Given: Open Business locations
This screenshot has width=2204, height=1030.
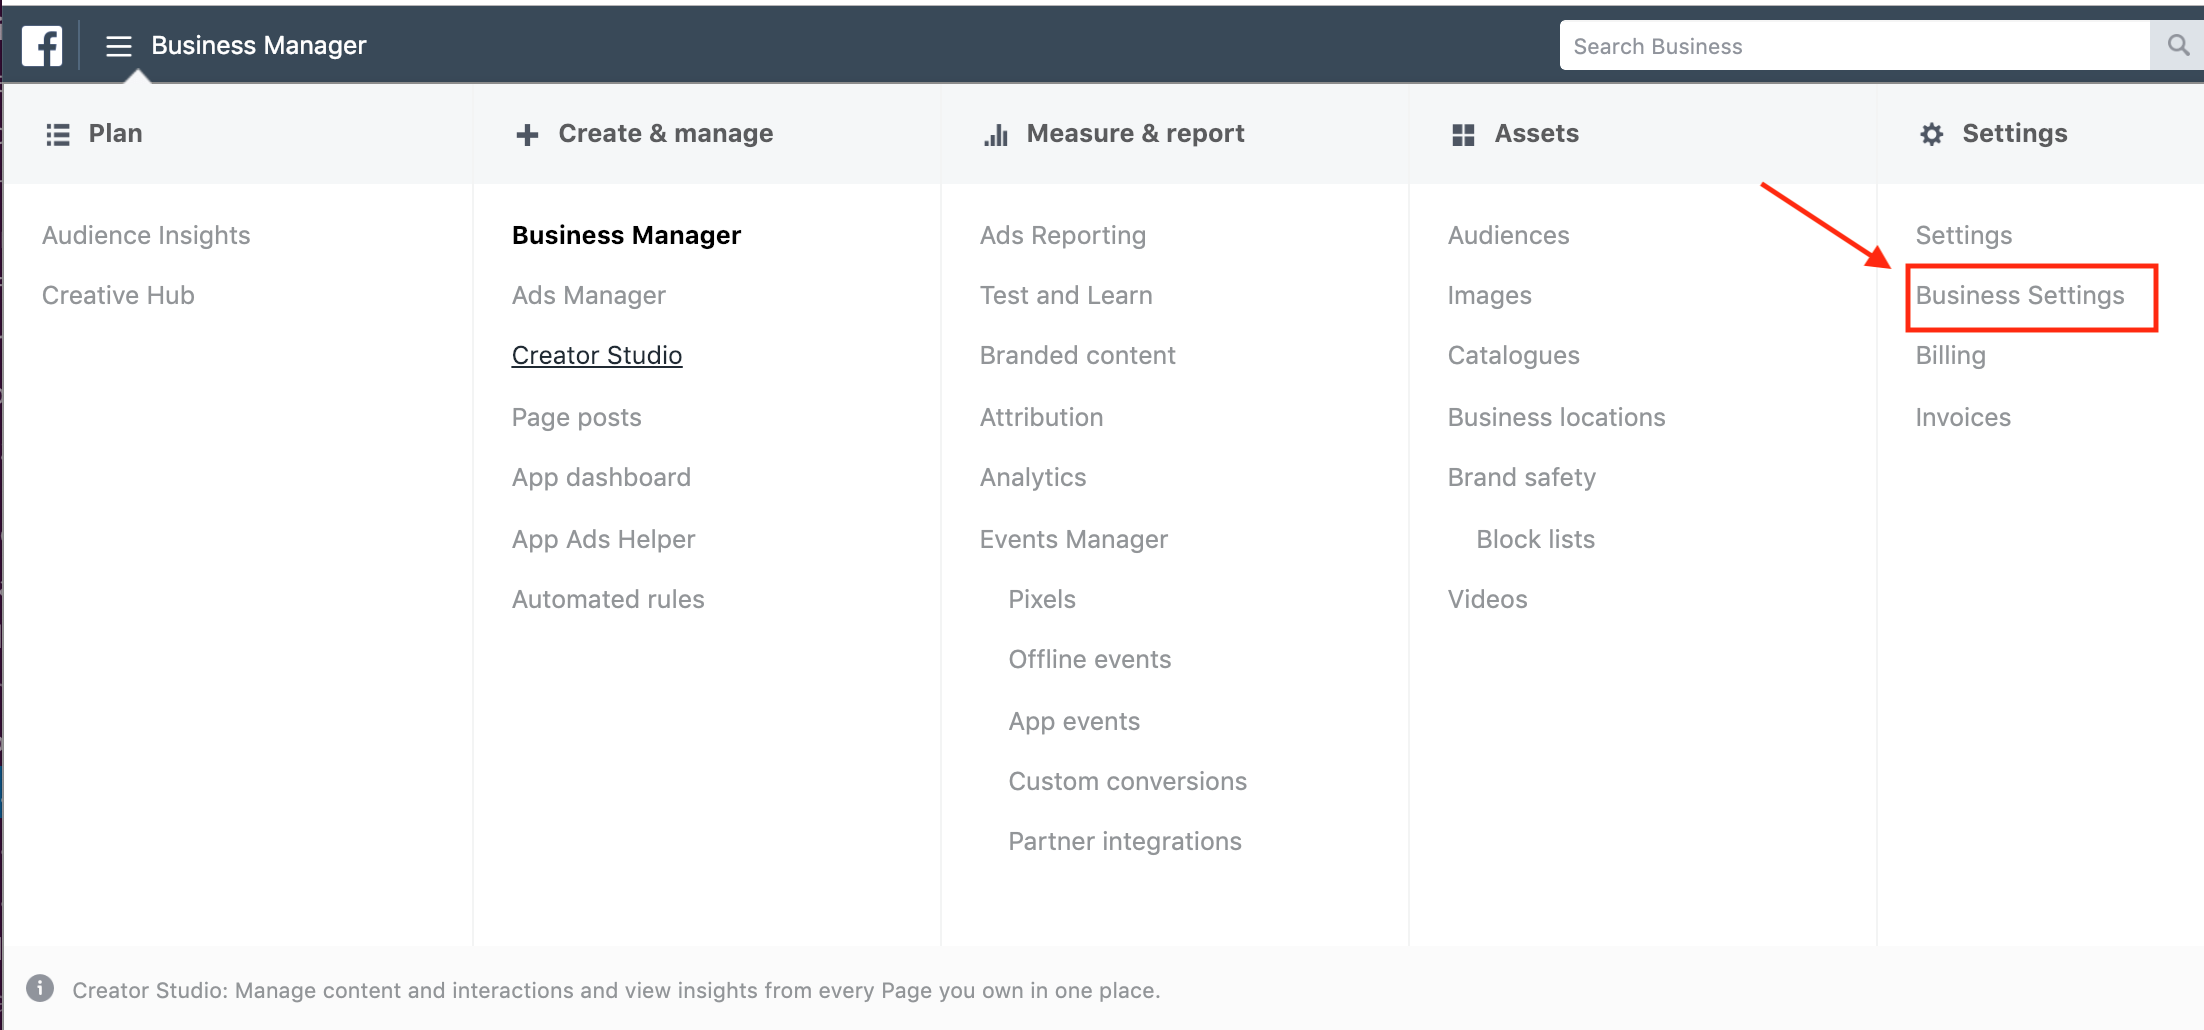Looking at the screenshot, I should point(1556,417).
